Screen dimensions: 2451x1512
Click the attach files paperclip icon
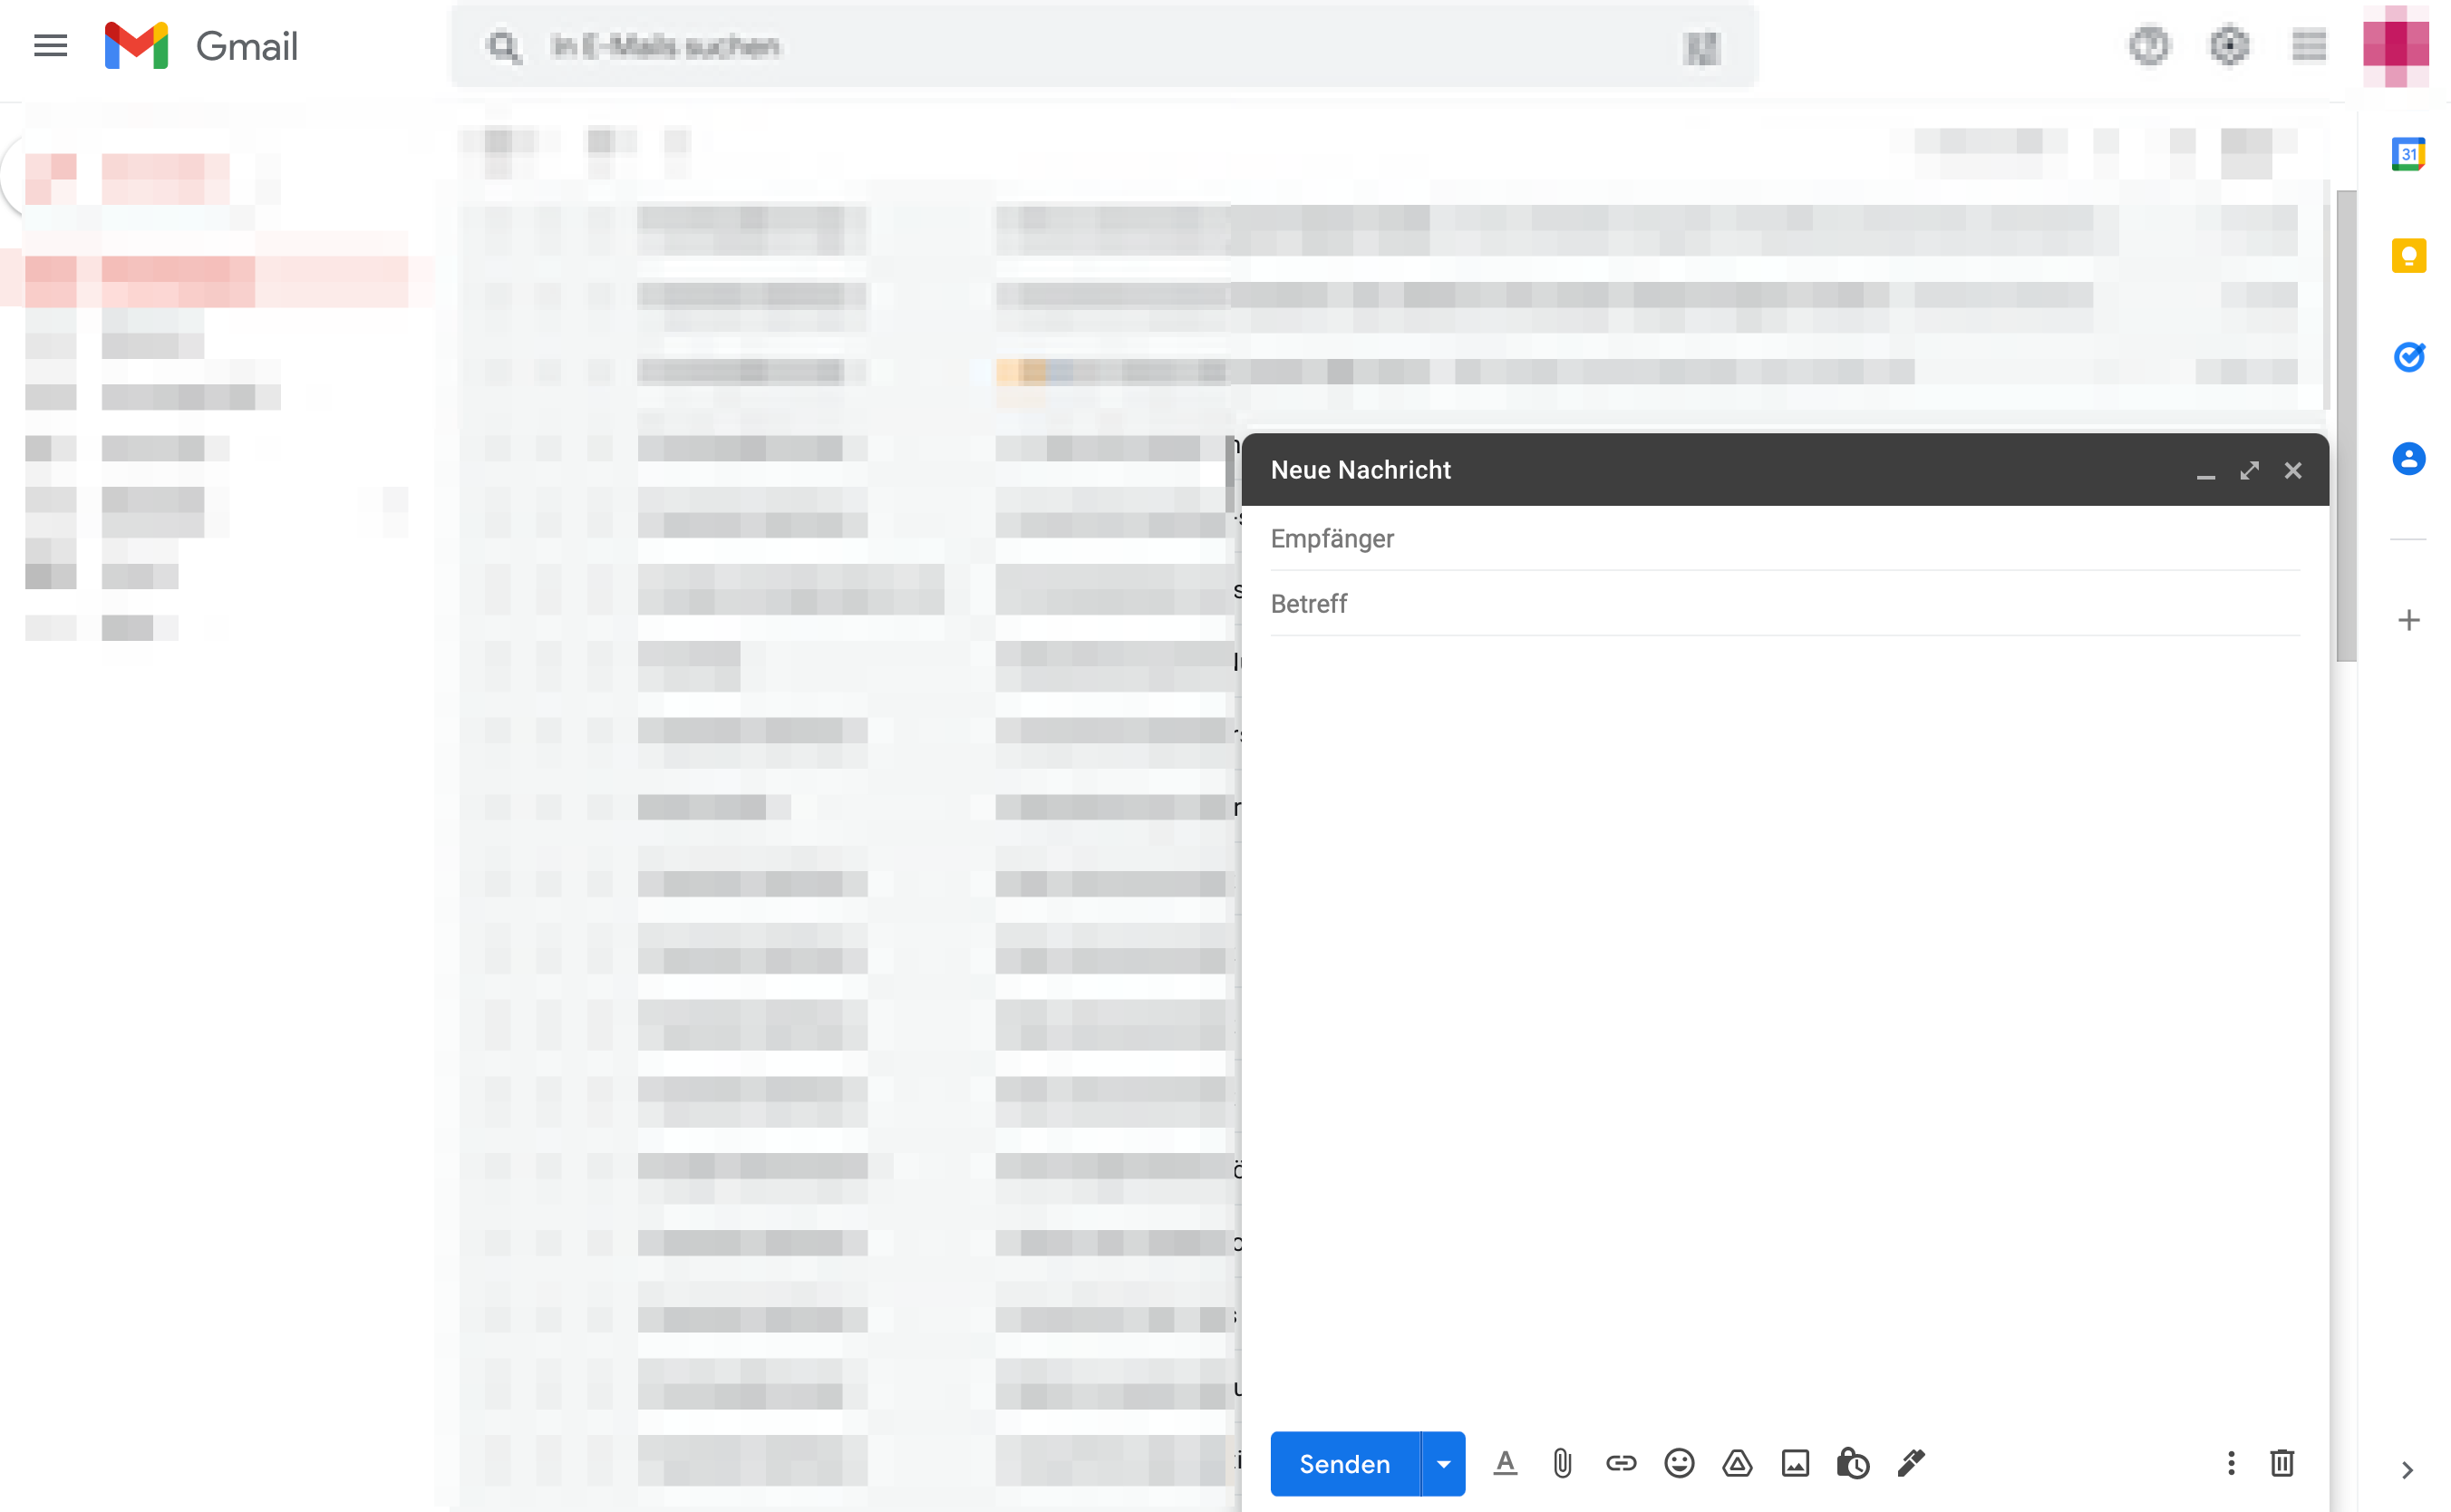pyautogui.click(x=1562, y=1464)
